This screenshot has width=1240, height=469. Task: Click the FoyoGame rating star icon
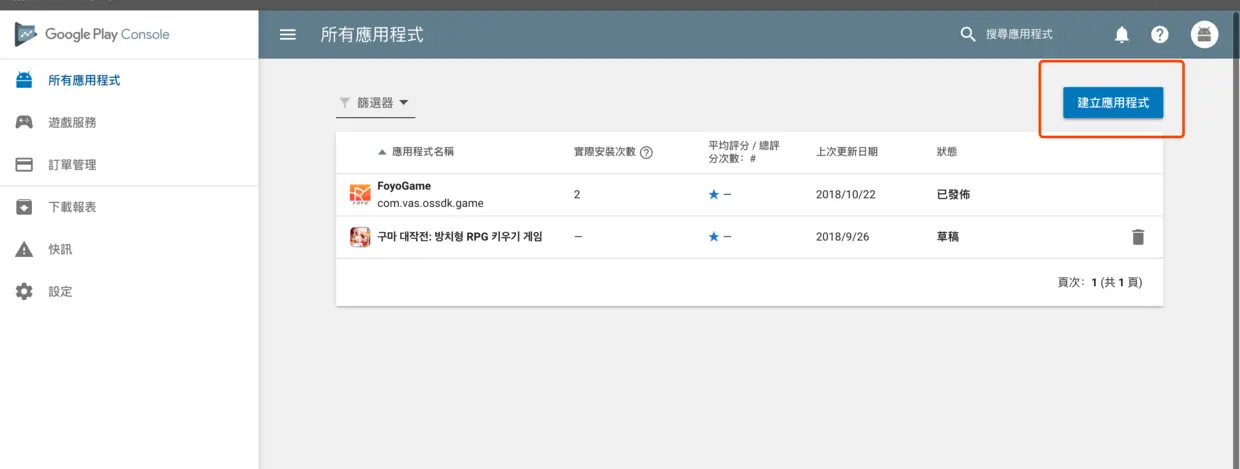pos(713,194)
